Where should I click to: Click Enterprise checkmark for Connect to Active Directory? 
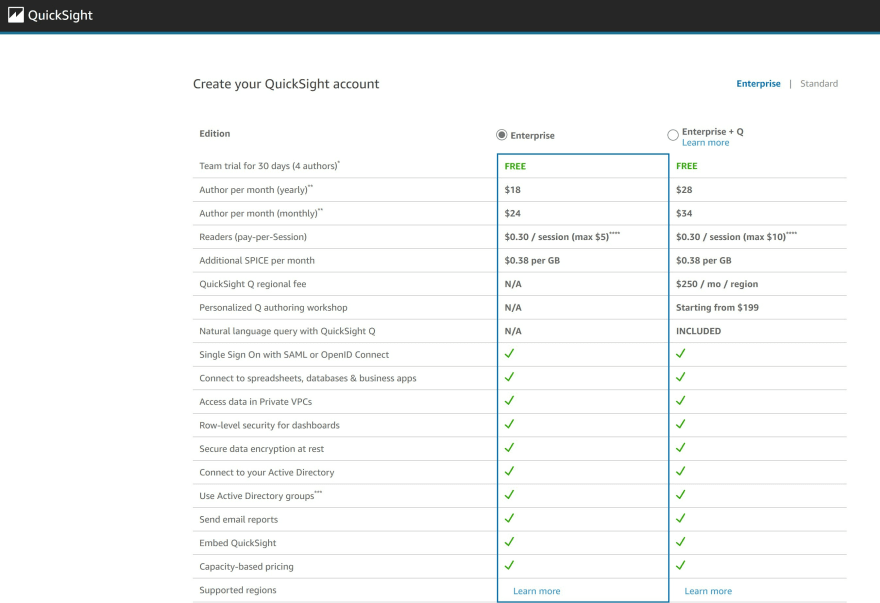(x=509, y=472)
